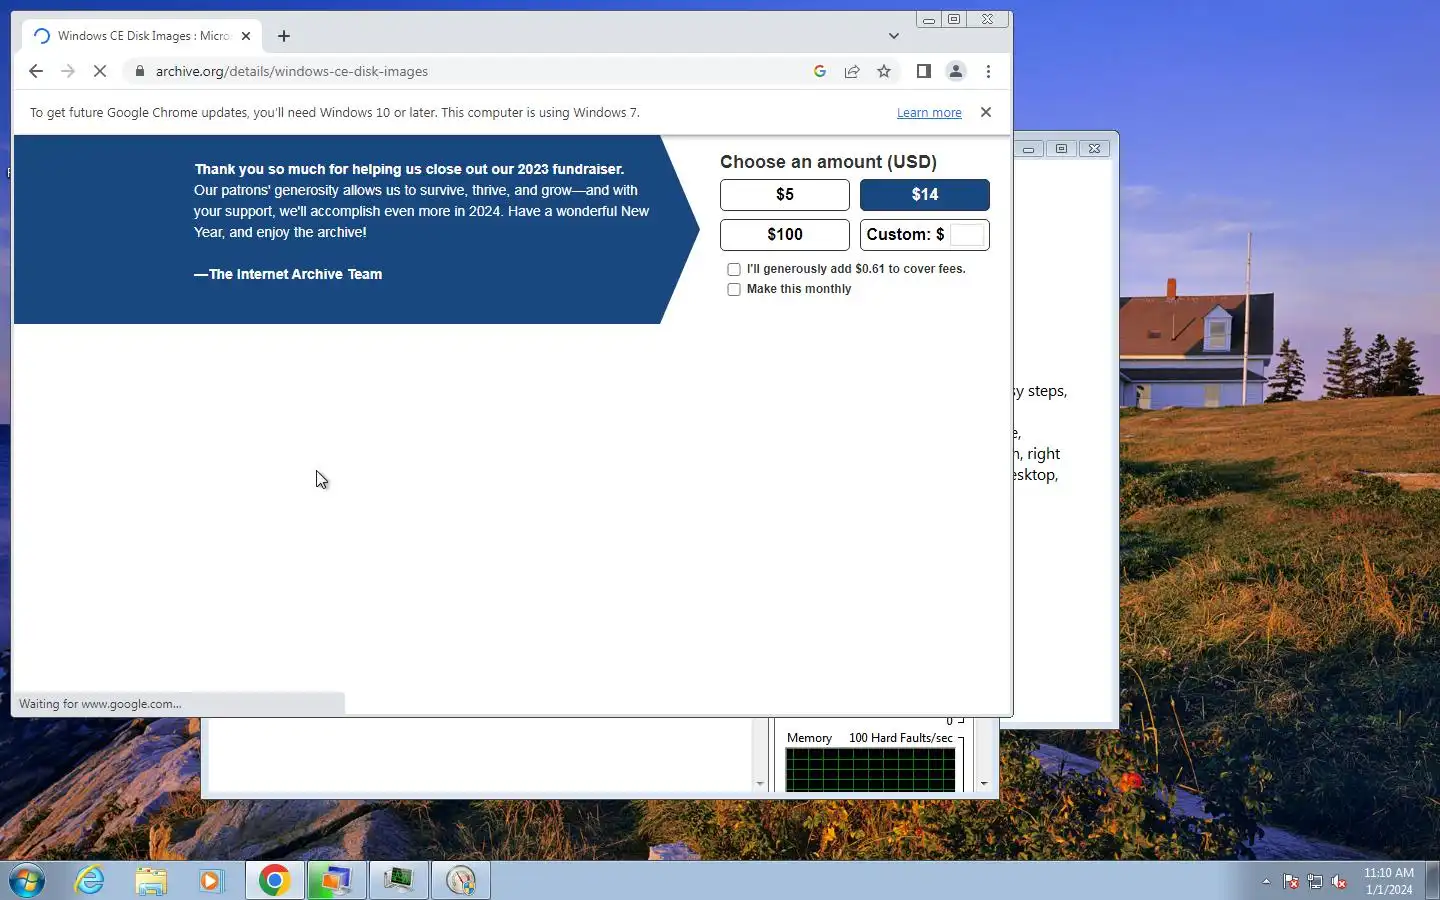
Task: Open a new tab with the plus button
Action: coord(284,36)
